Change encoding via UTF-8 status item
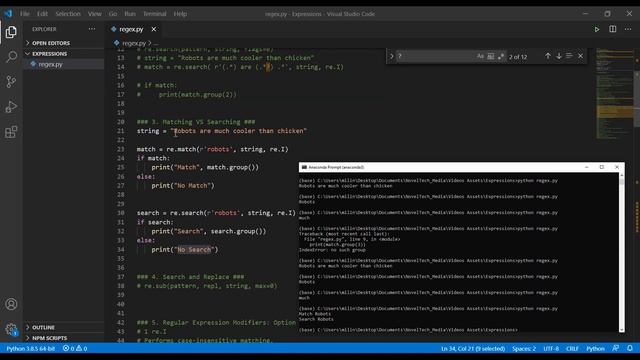The width and height of the screenshot is (640, 360). coord(551,348)
